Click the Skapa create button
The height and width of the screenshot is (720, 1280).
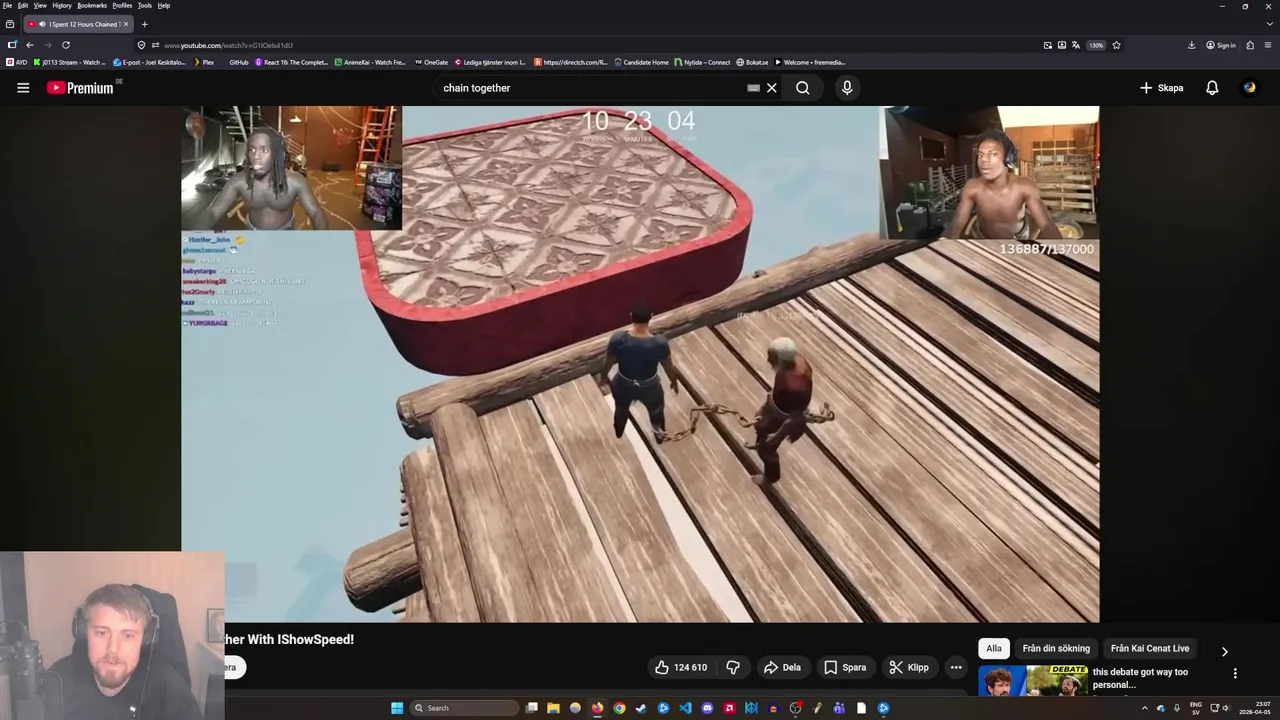[1162, 88]
